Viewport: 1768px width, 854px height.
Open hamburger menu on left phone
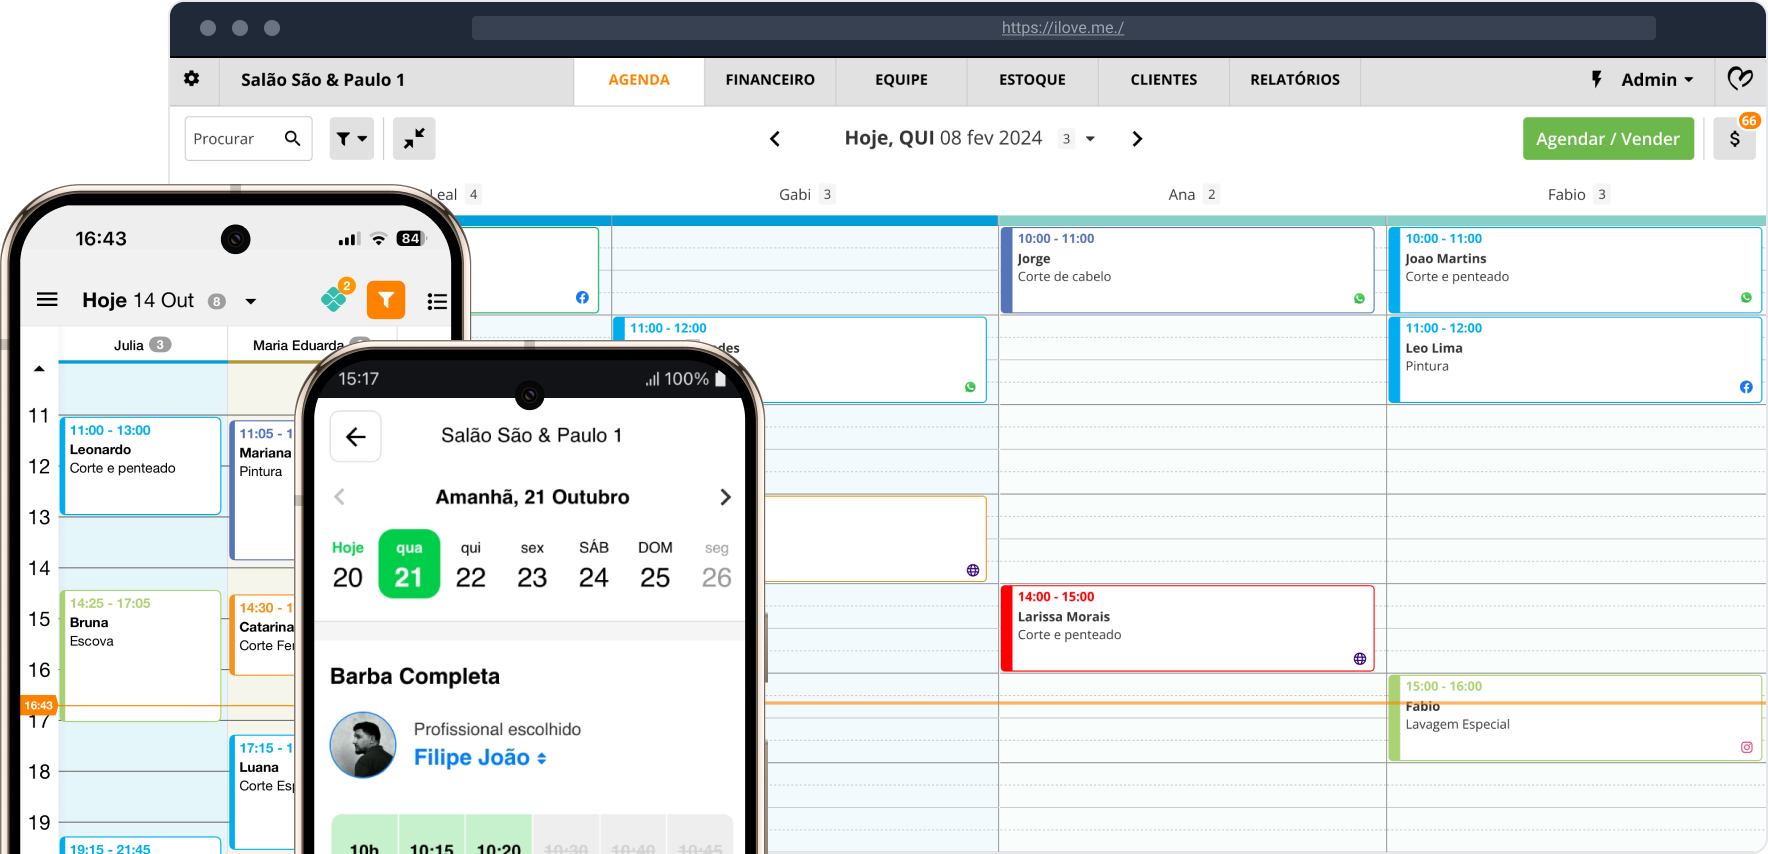point(47,300)
